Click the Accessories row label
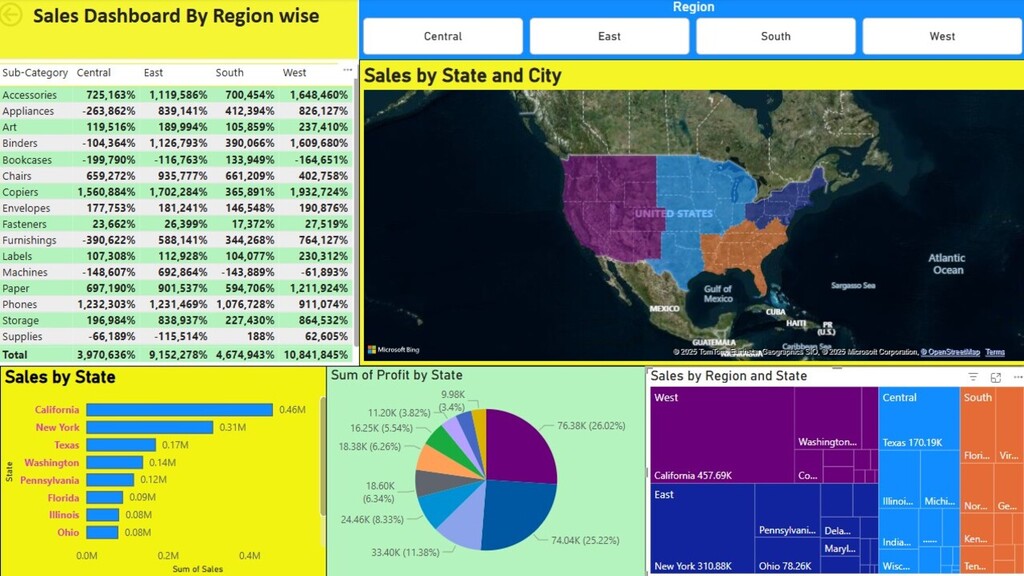The image size is (1024, 576). [x=29, y=95]
